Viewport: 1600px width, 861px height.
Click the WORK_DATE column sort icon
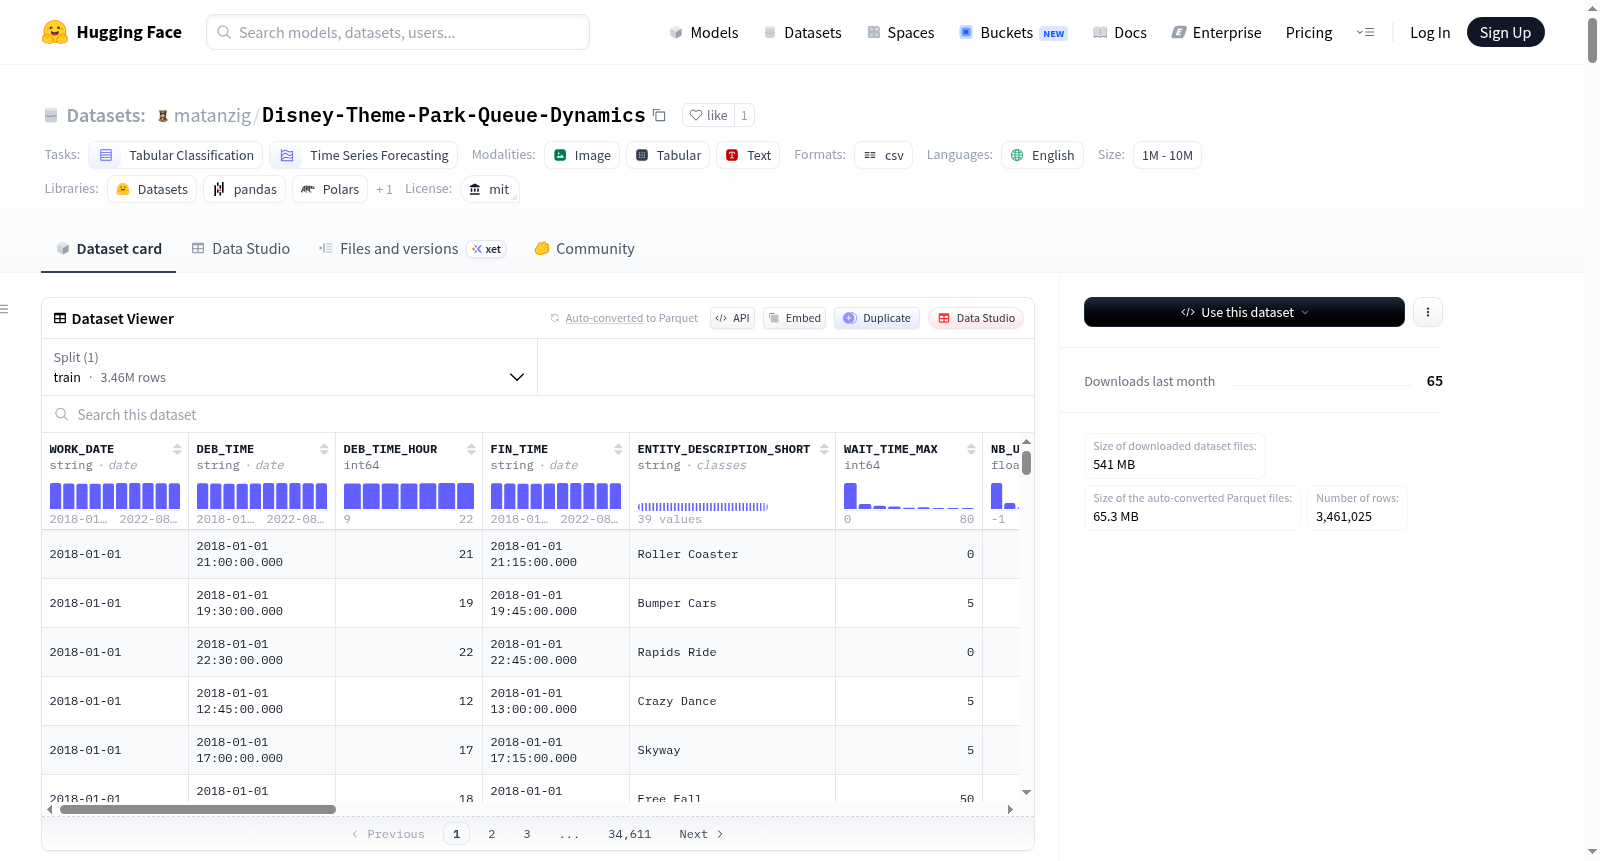pos(177,449)
